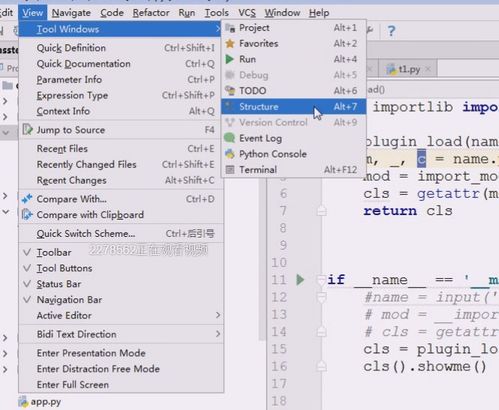Screen dimensions: 499x410
Task: Open the Terminal tool window
Action: point(293,170)
